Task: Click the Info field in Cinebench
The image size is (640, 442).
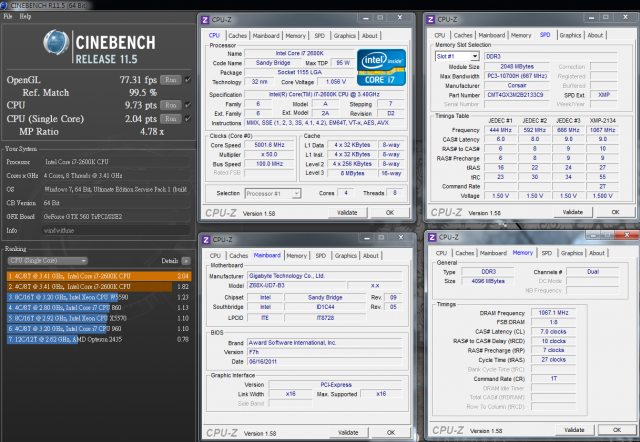Action: 116,231
